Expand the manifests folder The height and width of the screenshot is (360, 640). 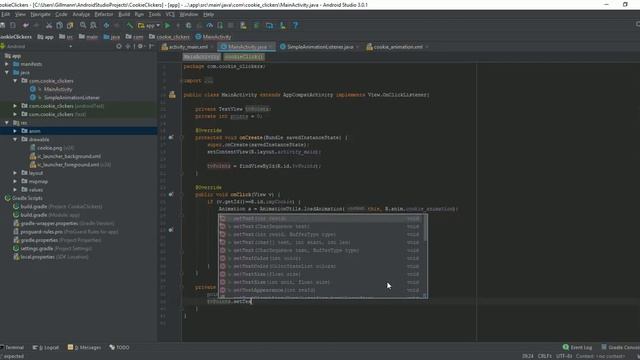tap(7, 64)
